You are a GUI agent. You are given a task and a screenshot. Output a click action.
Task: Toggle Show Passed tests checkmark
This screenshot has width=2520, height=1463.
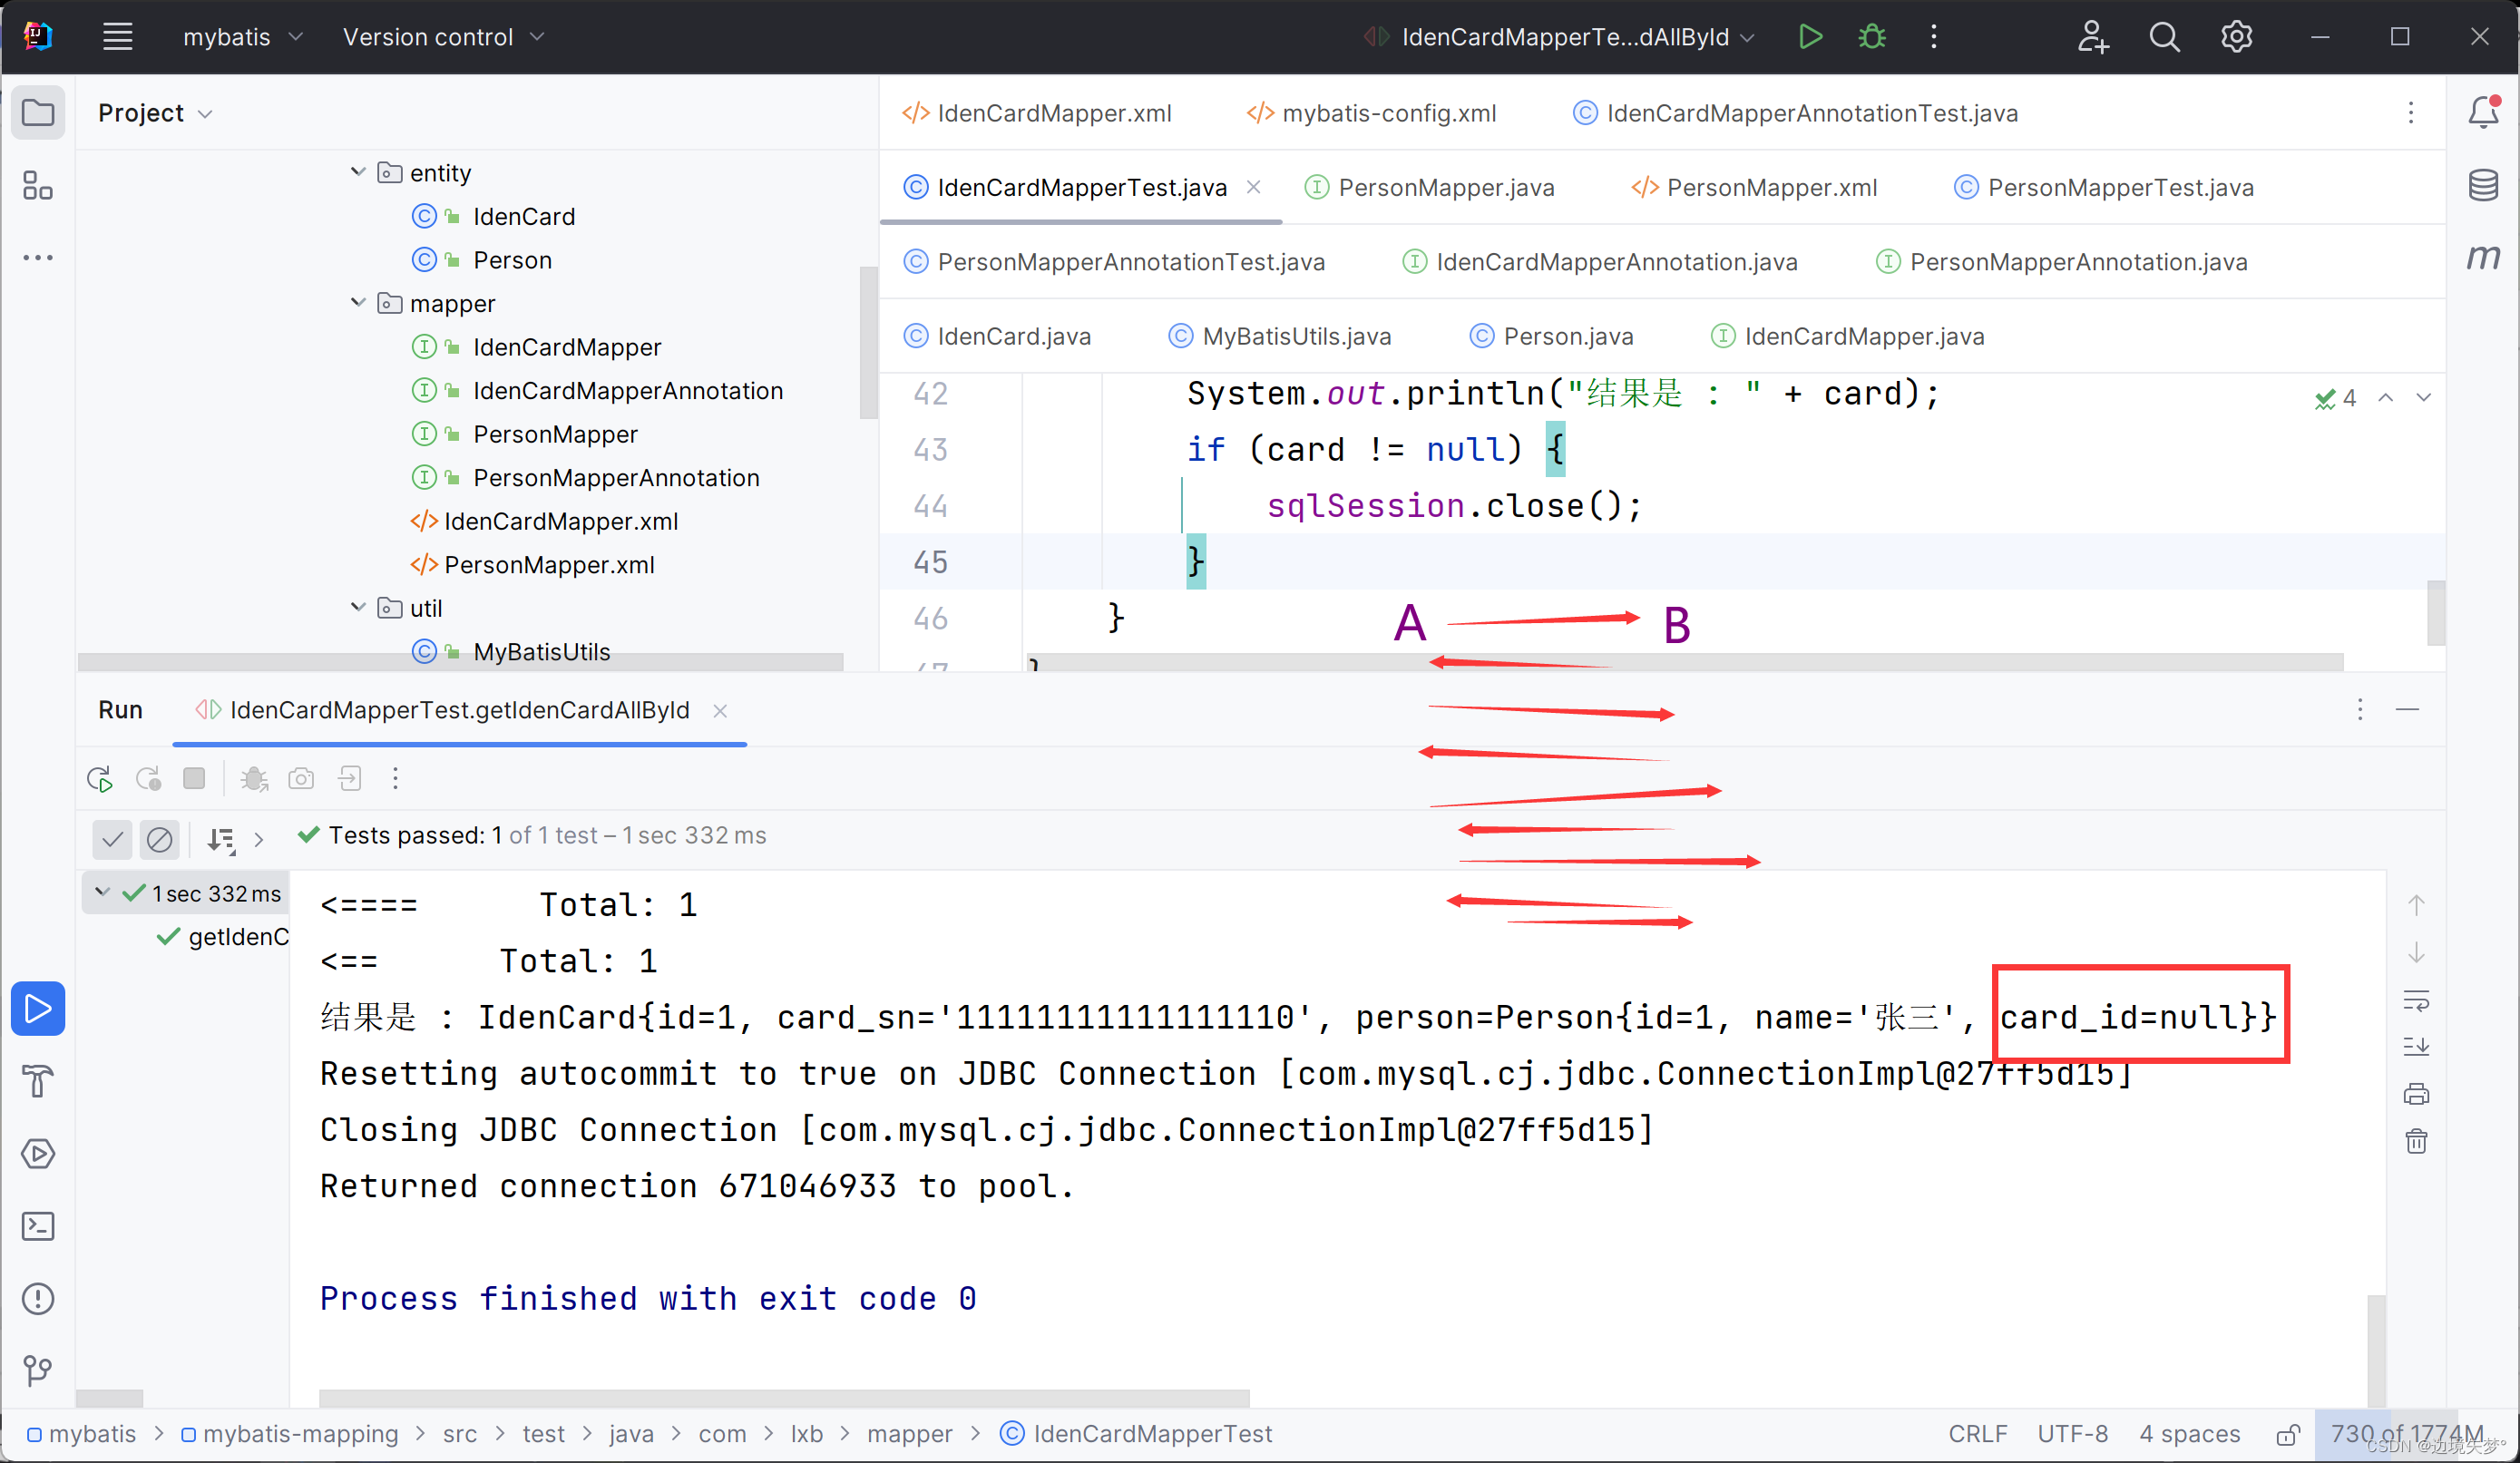click(112, 839)
